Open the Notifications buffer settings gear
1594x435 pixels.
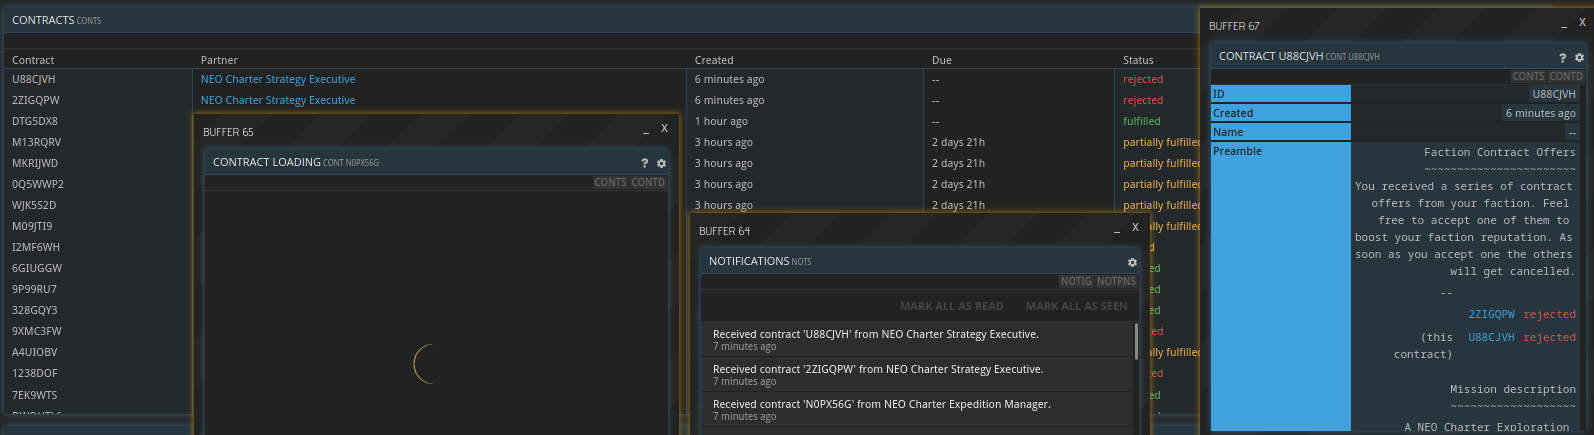pos(1132,262)
